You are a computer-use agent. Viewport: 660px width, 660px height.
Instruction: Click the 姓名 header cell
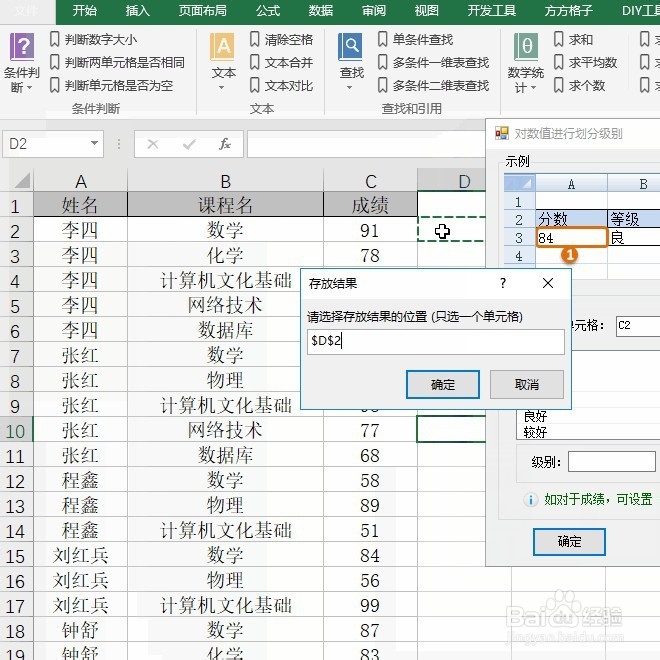coord(80,205)
